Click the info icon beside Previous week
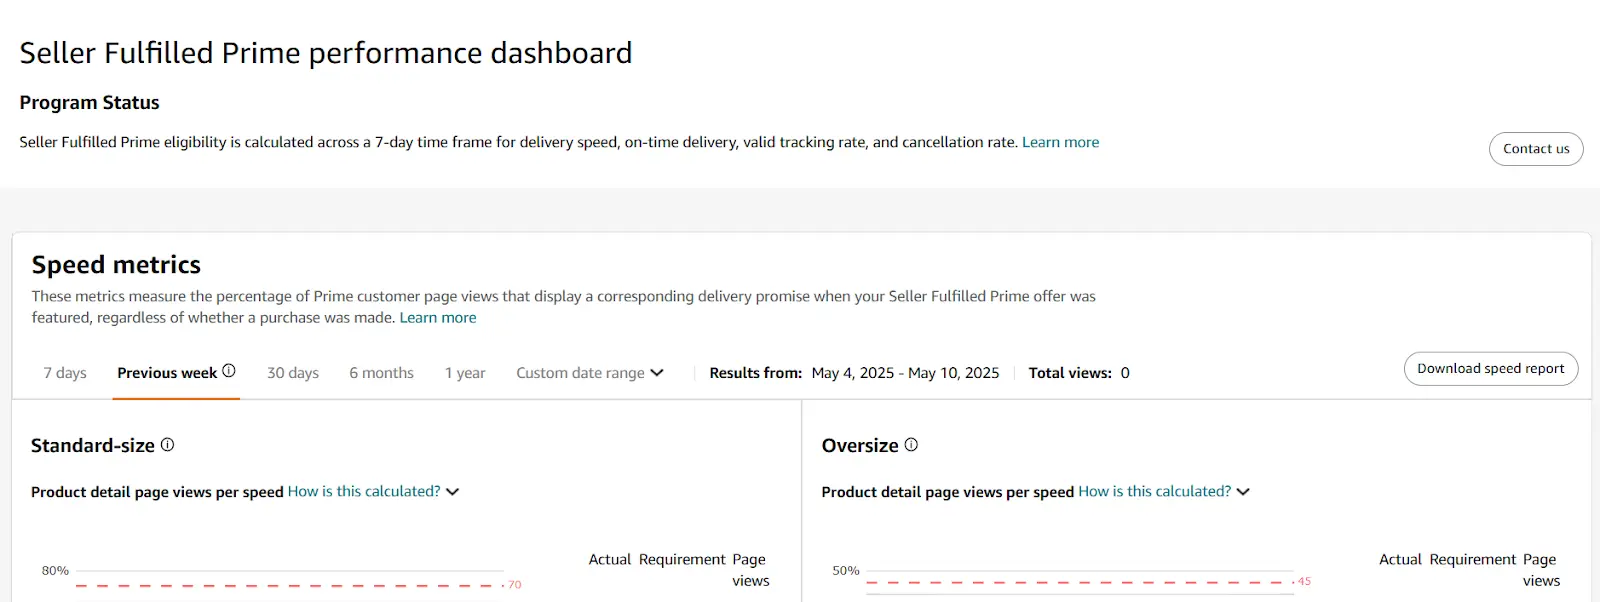 (x=229, y=371)
